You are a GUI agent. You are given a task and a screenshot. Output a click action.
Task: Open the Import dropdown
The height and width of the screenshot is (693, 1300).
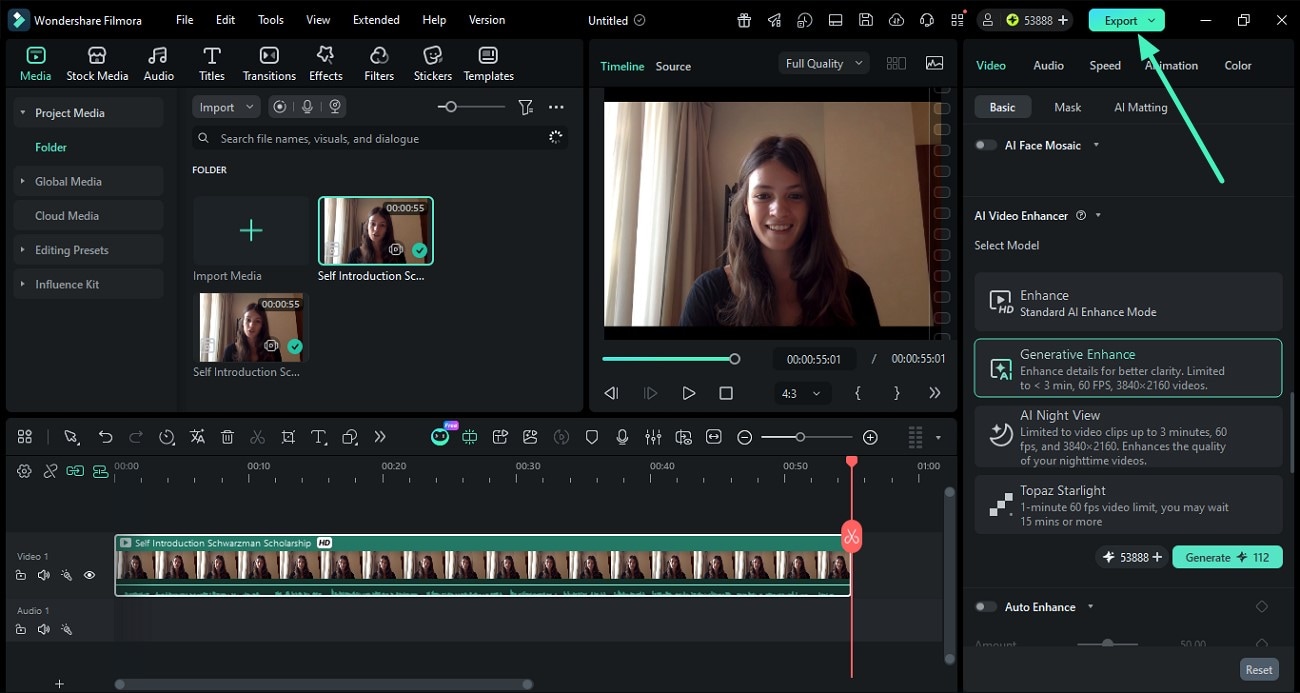pyautogui.click(x=226, y=107)
